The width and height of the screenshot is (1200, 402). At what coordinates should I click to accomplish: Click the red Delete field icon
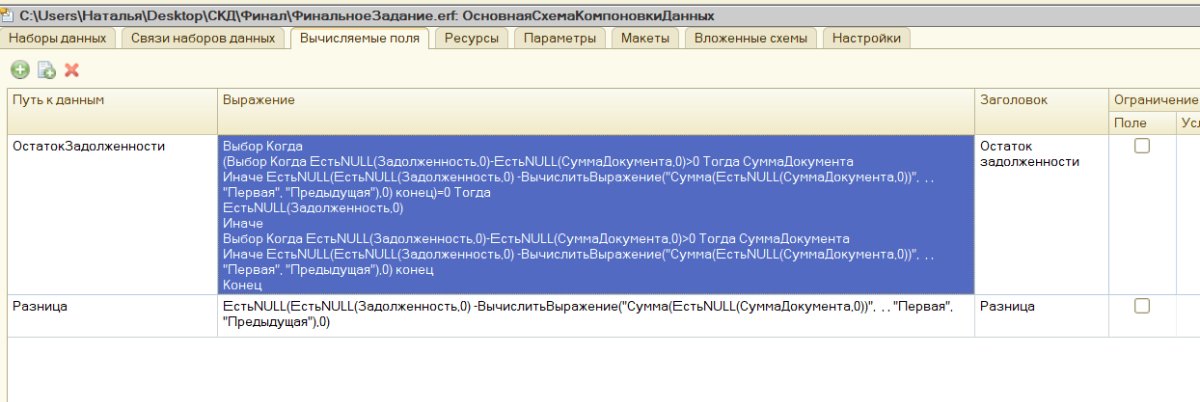point(72,69)
